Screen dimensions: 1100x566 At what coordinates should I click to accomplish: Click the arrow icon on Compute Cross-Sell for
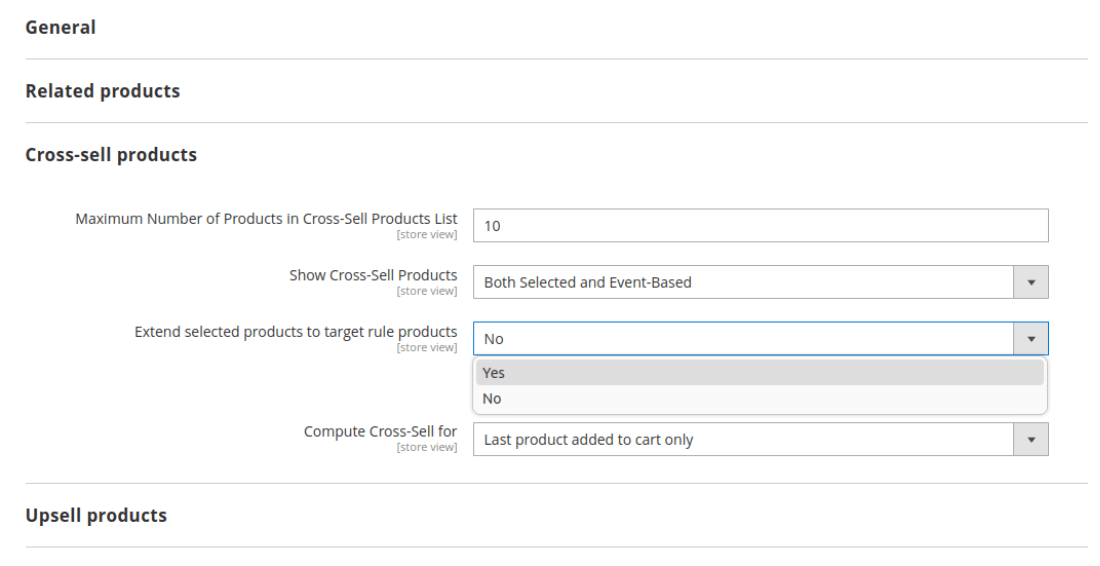(x=1031, y=440)
